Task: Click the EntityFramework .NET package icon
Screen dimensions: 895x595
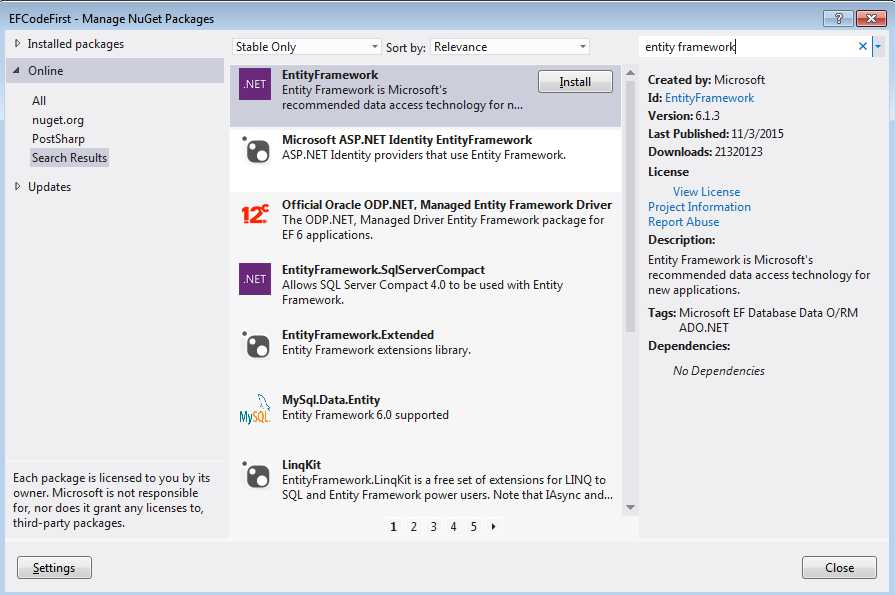Action: [255, 84]
